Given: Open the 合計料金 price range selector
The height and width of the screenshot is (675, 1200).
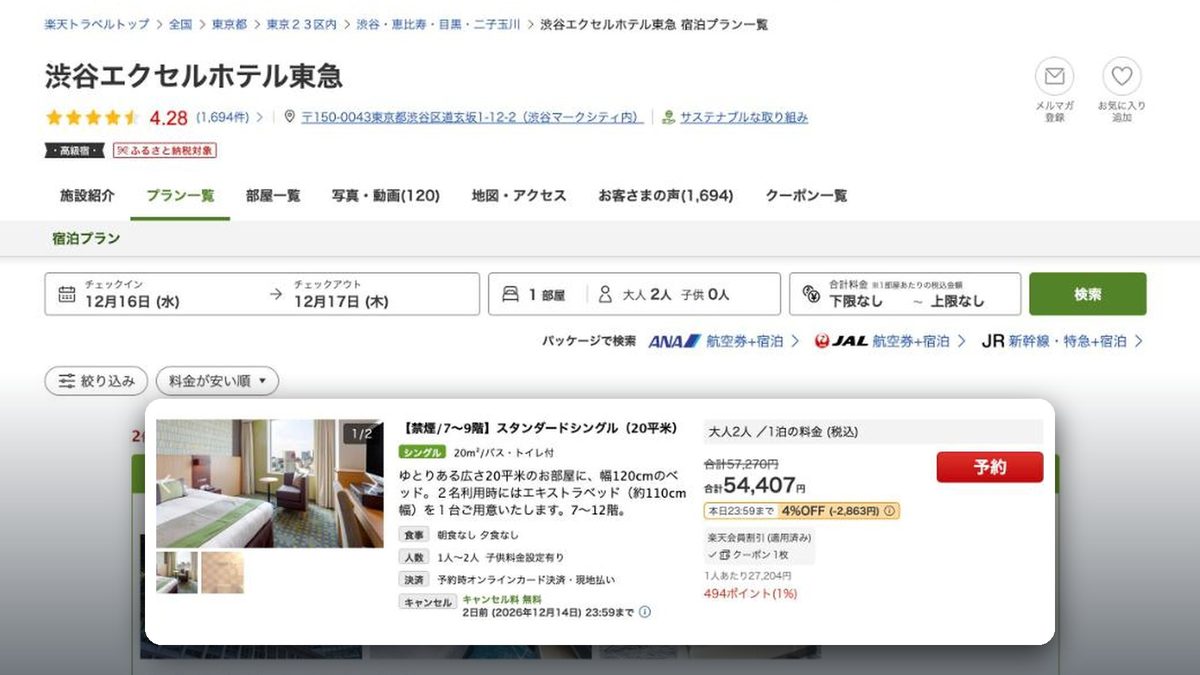Looking at the screenshot, I should (905, 294).
